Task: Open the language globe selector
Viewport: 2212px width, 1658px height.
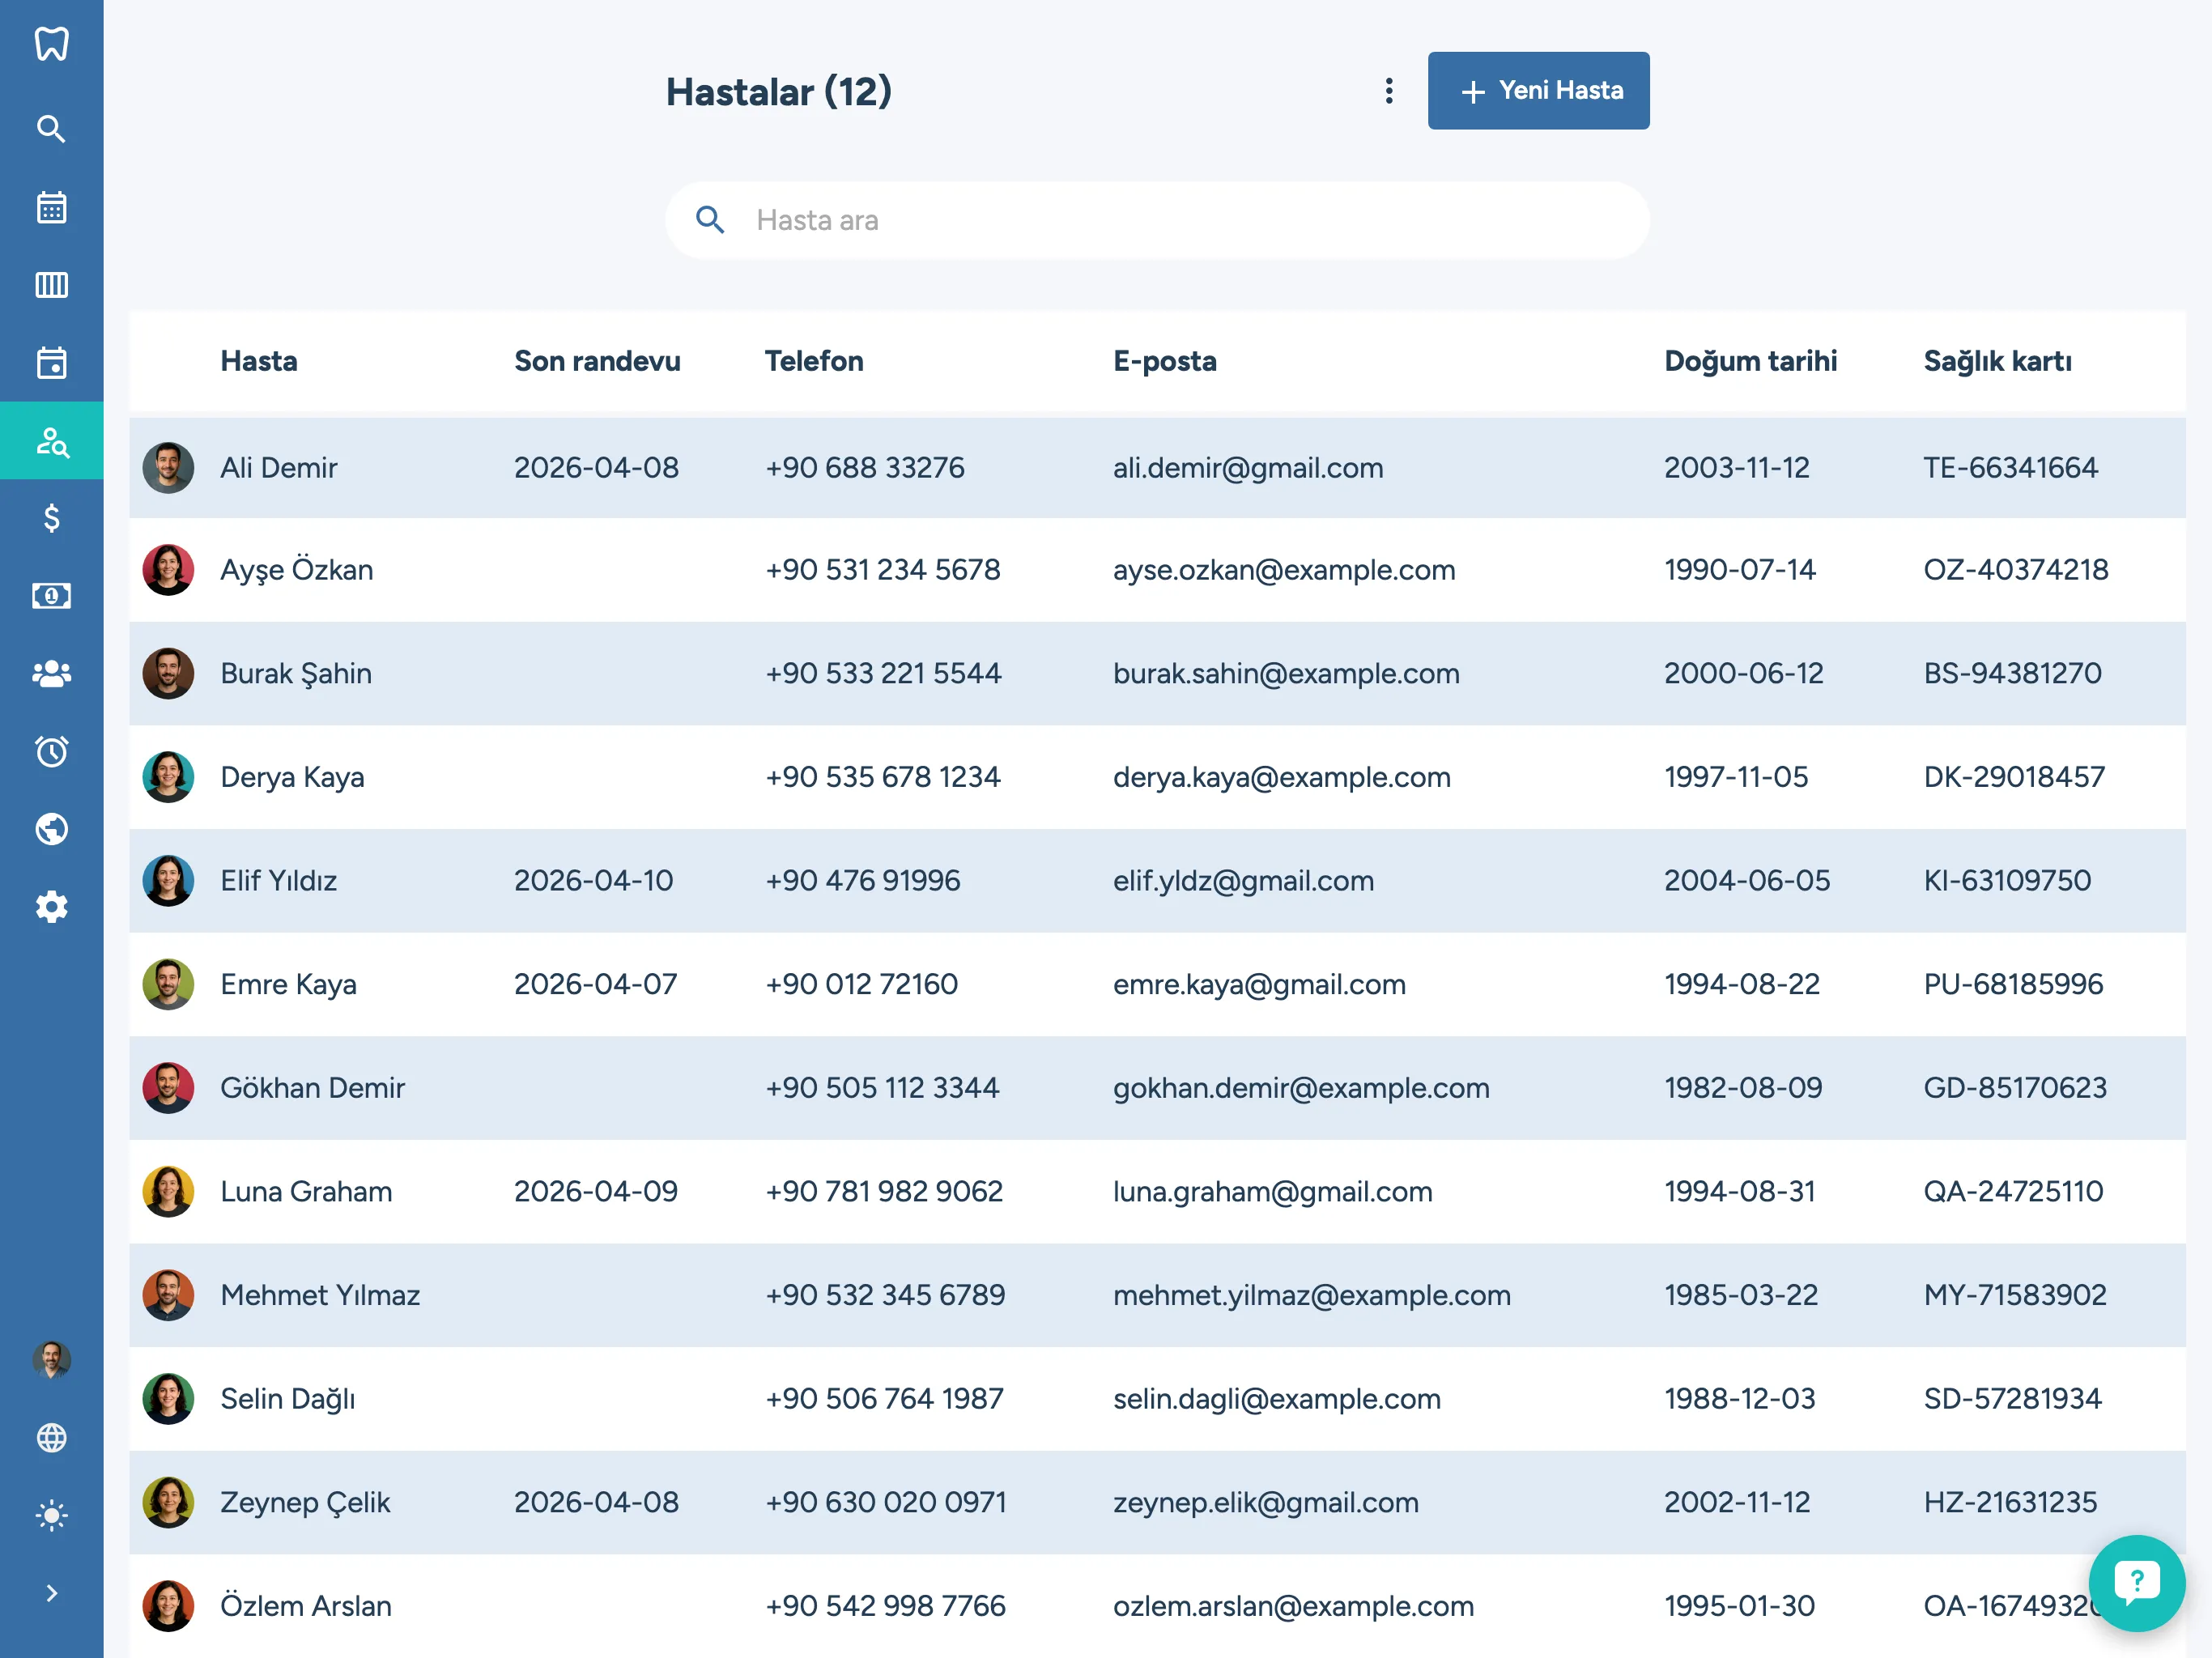Action: tap(51, 1437)
